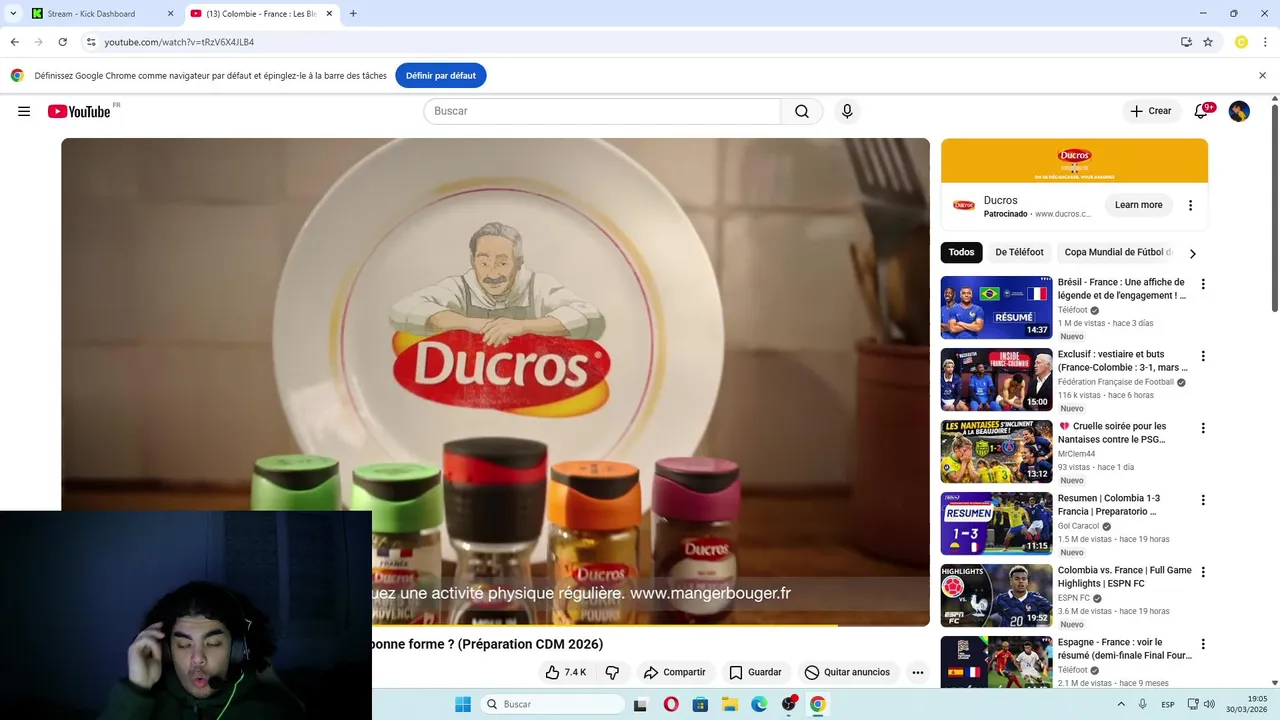Open Brésil - France video thumbnail

coord(996,308)
